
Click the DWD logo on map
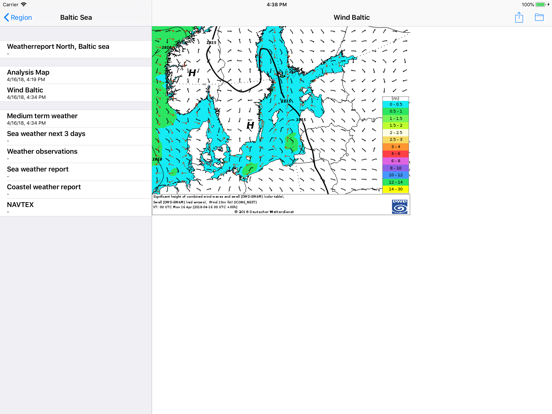[x=400, y=207]
